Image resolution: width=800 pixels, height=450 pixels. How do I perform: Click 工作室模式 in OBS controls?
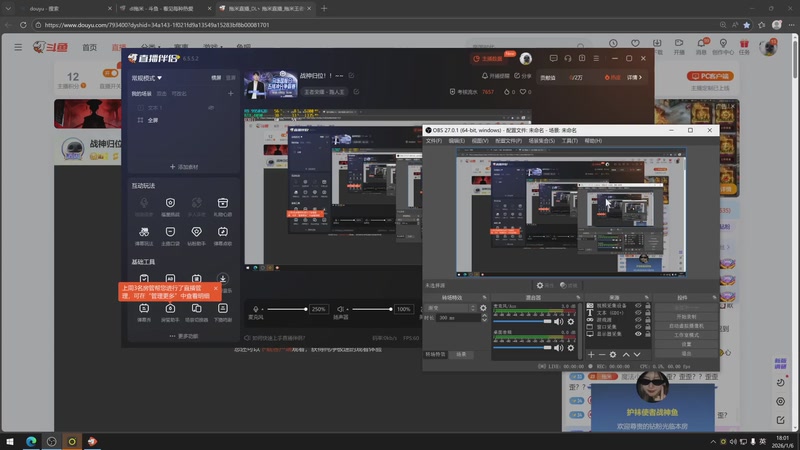point(686,335)
